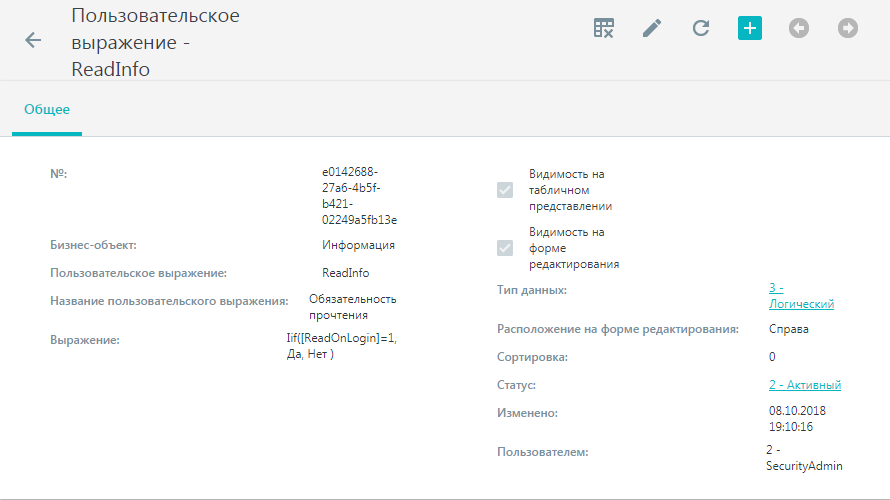Go back using the left arrow icon
This screenshot has height=500, width=890.
pyautogui.click(x=33, y=40)
